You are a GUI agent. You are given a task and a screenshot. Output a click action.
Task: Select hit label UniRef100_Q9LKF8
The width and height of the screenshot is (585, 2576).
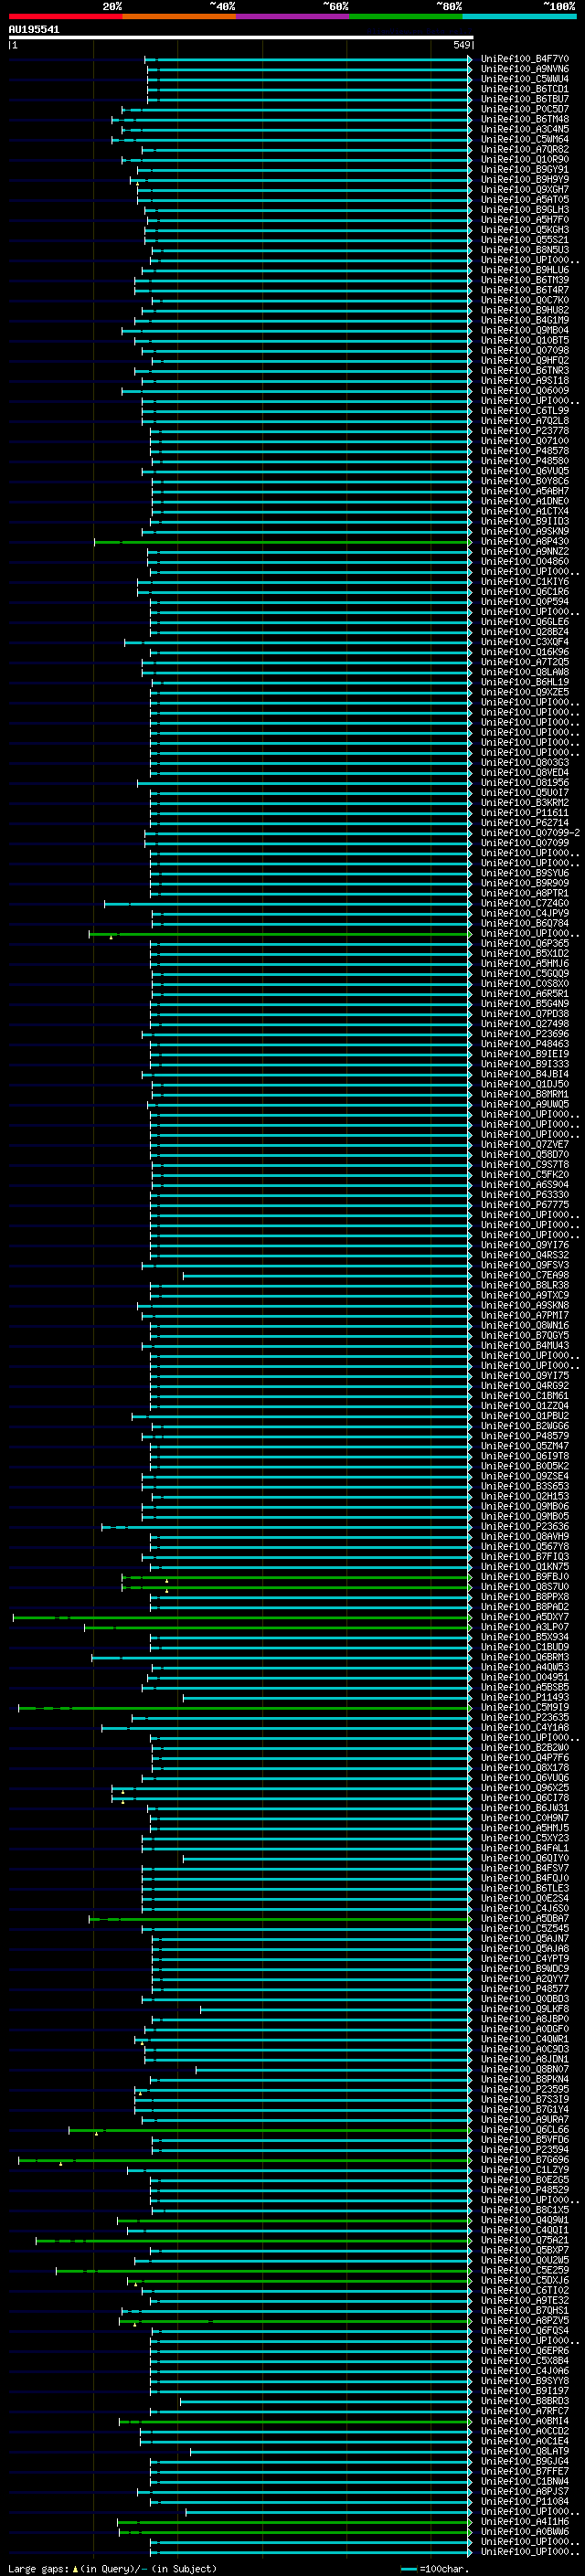click(524, 2009)
